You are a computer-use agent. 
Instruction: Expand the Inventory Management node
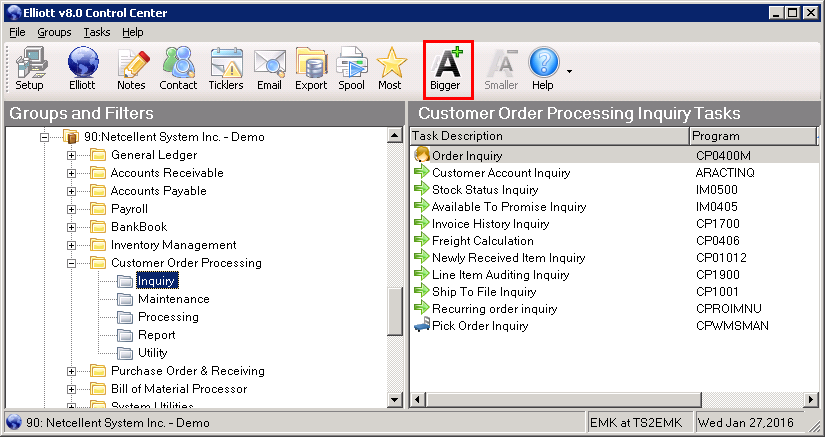[72, 245]
